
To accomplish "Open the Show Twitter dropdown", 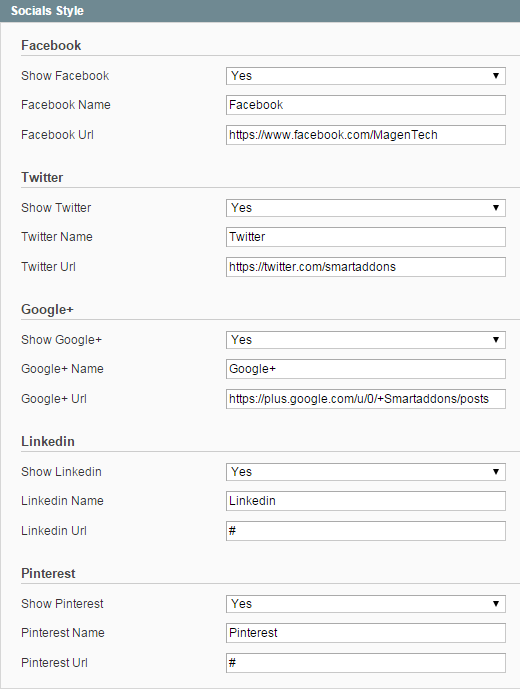I will click(x=366, y=208).
